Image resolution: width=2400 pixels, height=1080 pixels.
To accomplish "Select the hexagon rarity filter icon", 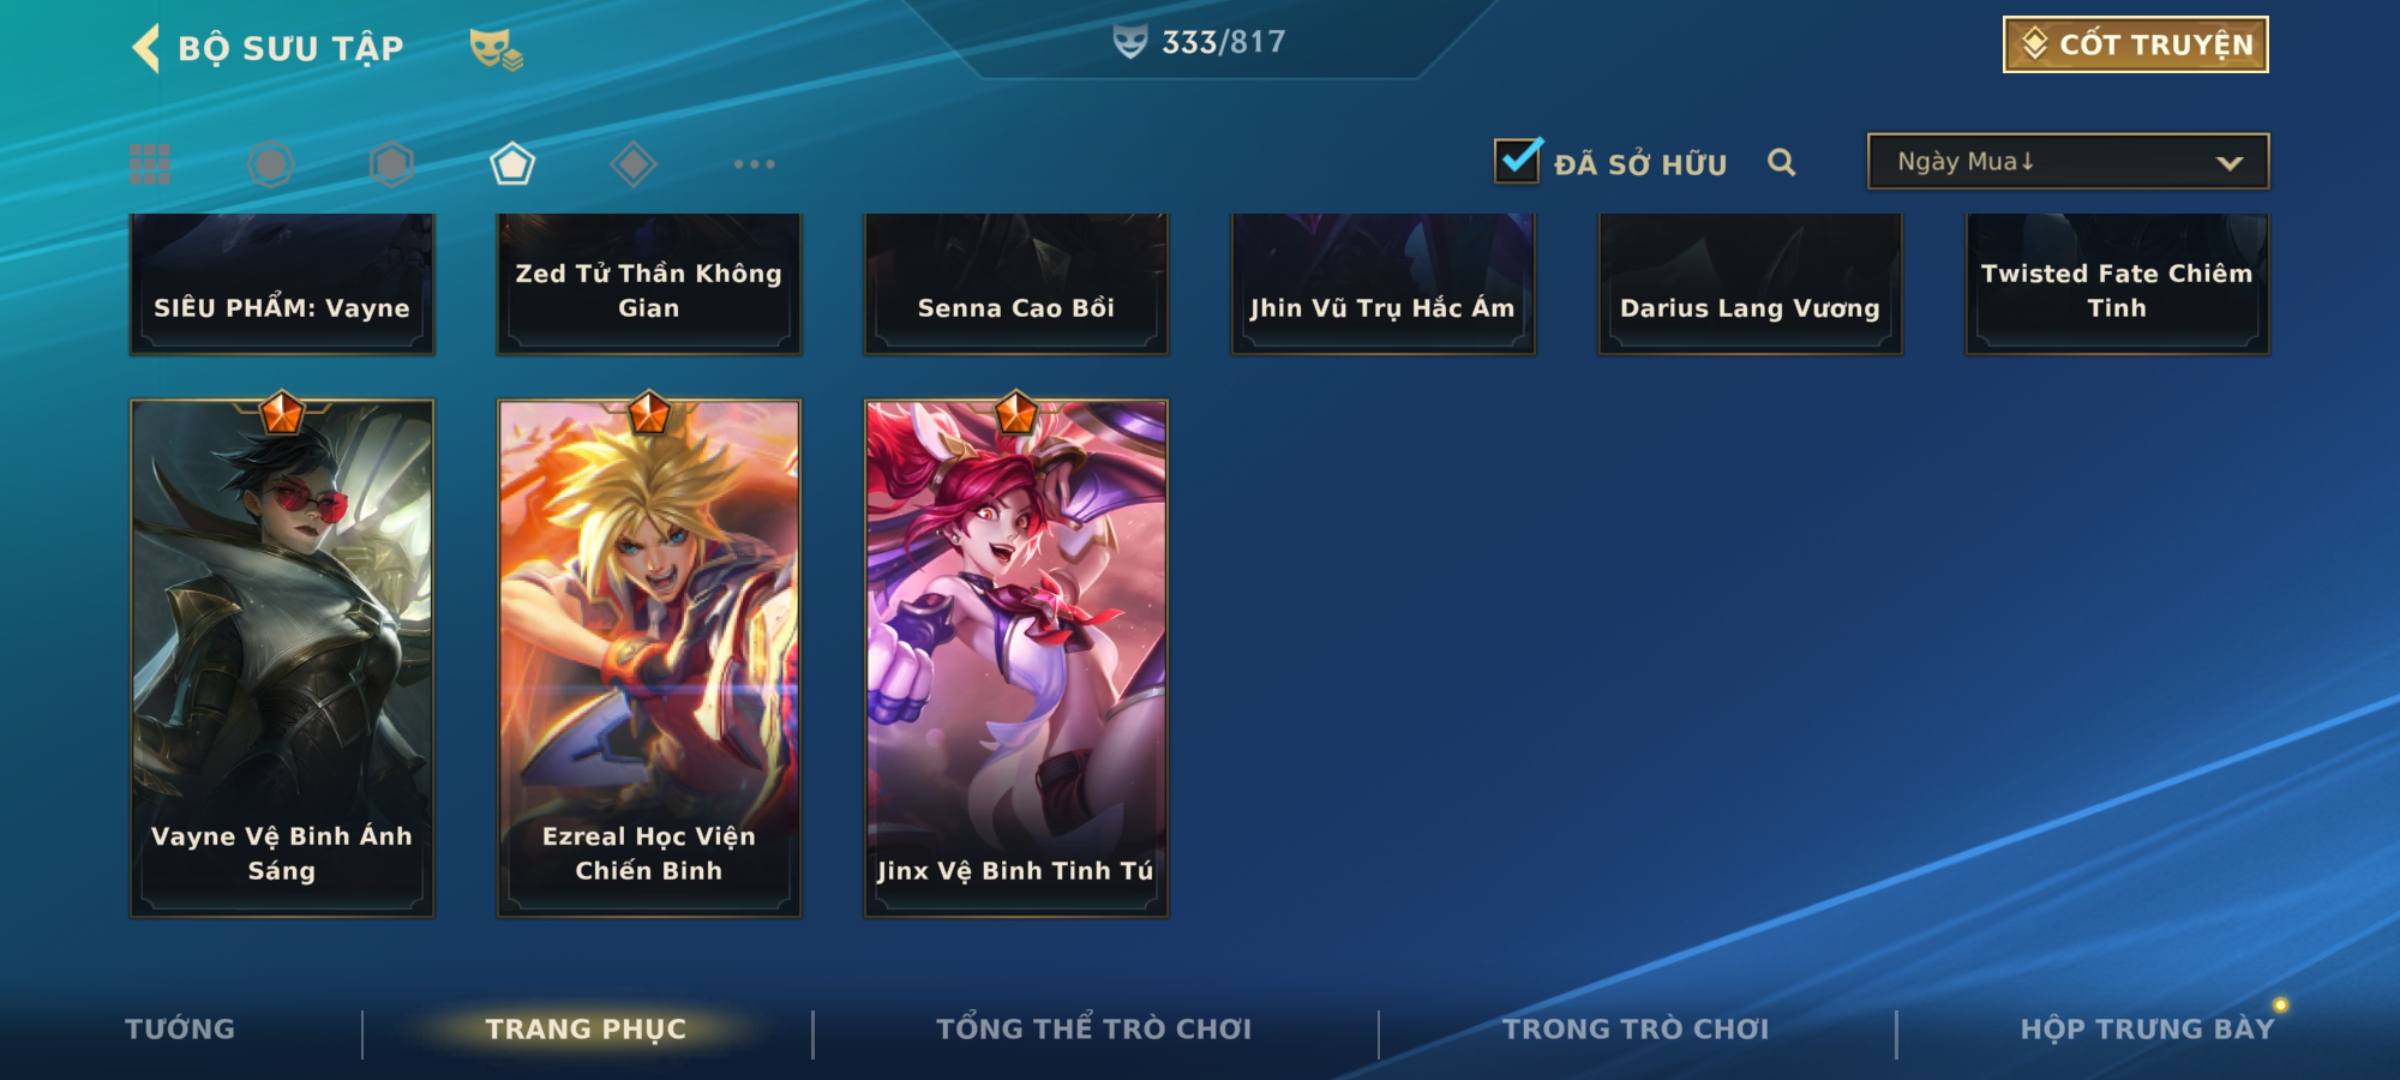I will click(392, 164).
